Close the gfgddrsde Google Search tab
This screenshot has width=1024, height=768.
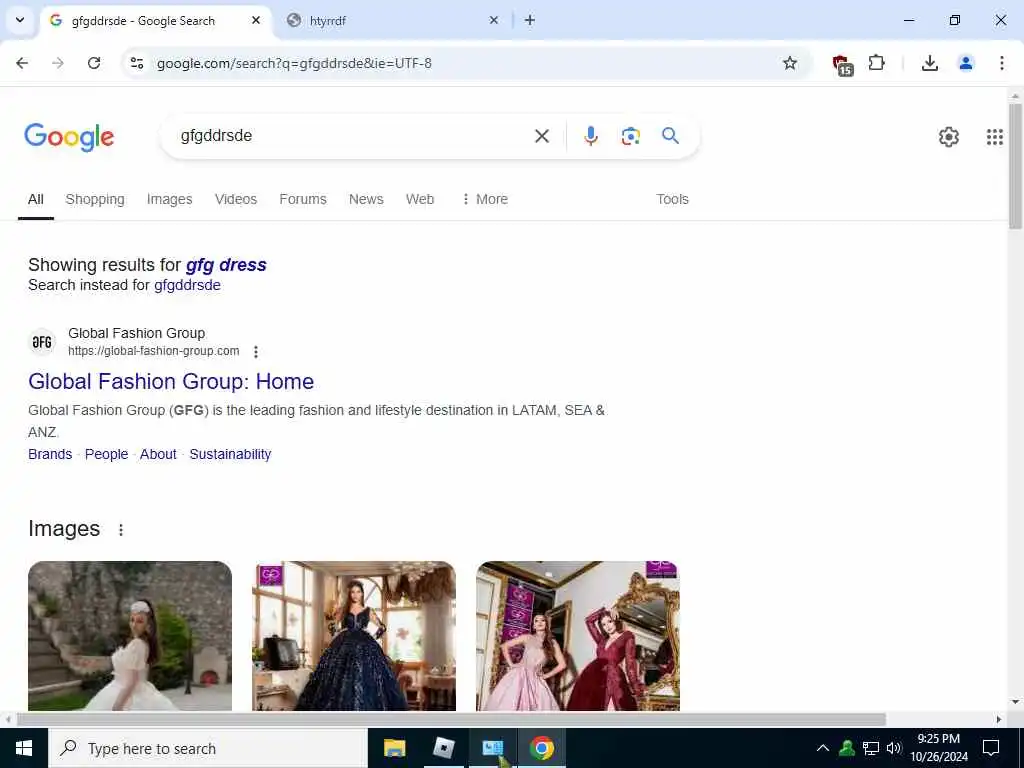pos(256,20)
